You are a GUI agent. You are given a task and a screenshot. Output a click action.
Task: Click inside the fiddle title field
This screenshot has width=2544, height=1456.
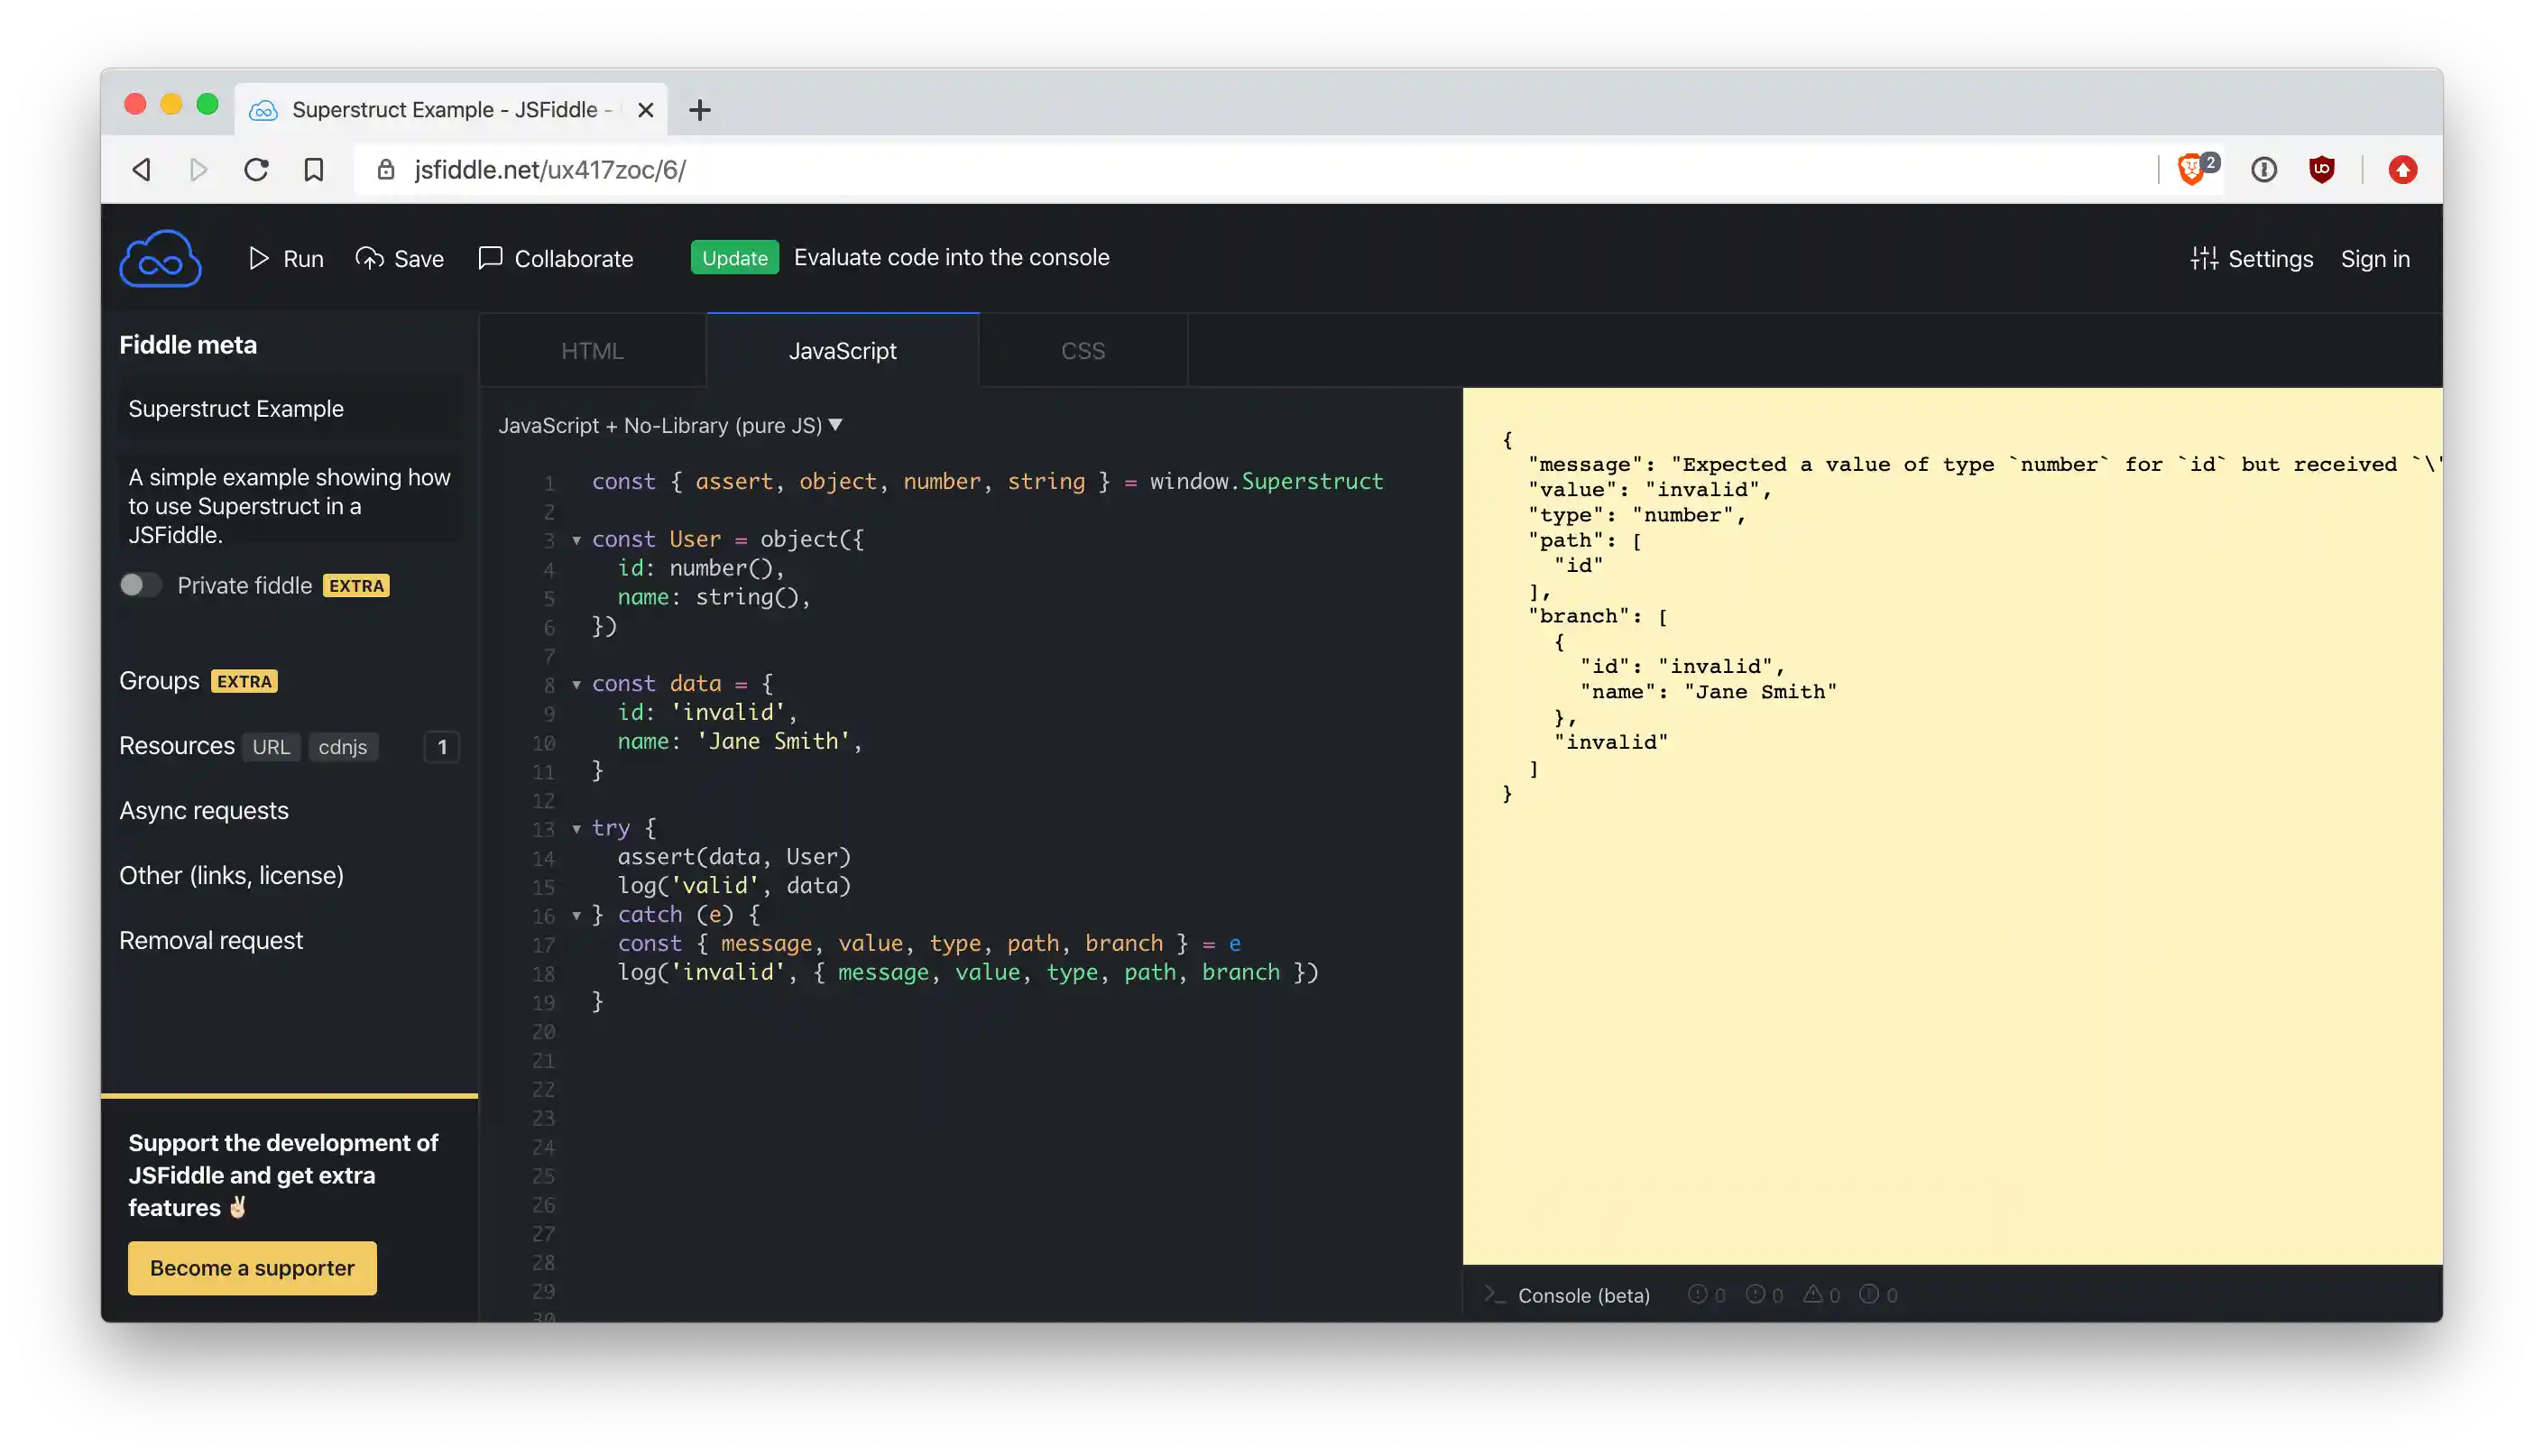click(288, 408)
